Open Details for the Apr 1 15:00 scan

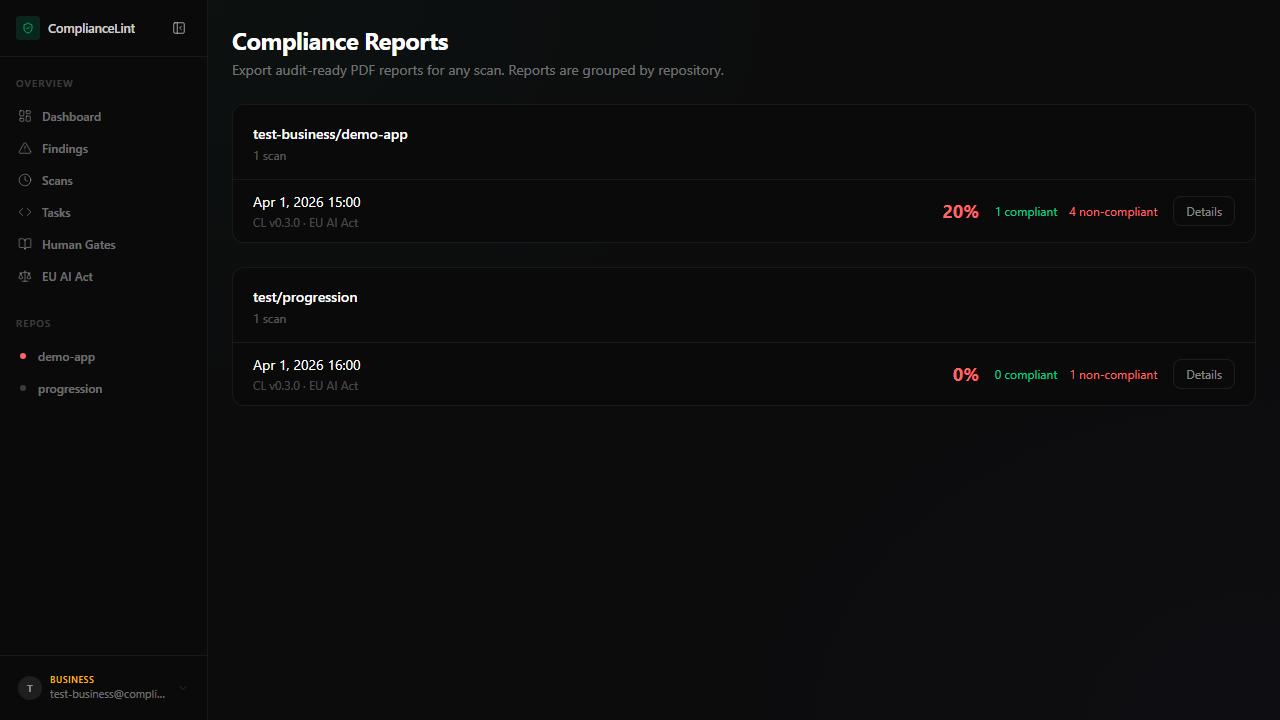(1204, 212)
